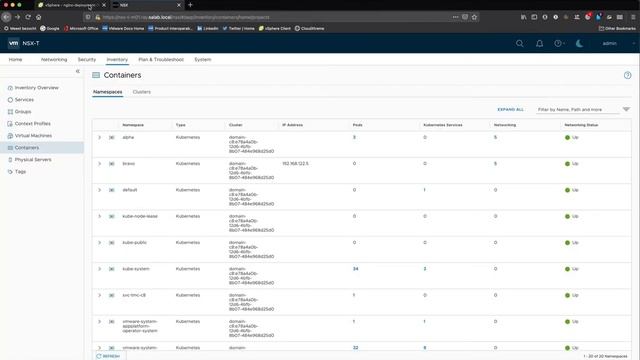Open vSphere Client bookmark

(x=275, y=29)
